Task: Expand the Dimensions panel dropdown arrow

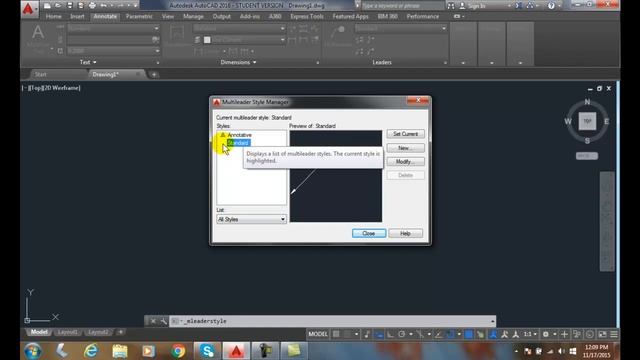Action: (255, 62)
